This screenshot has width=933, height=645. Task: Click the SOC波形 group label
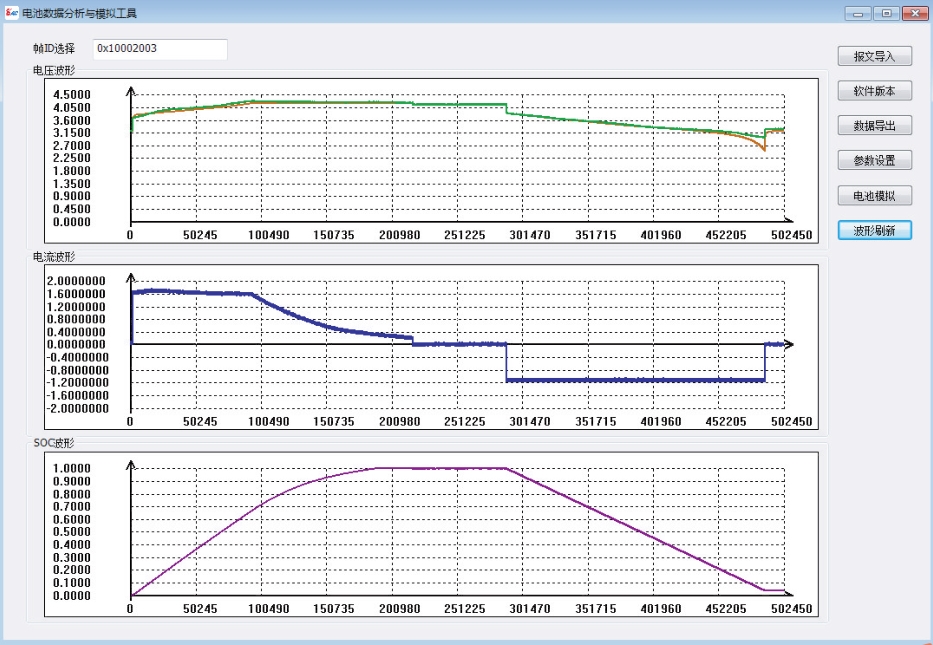coord(54,443)
